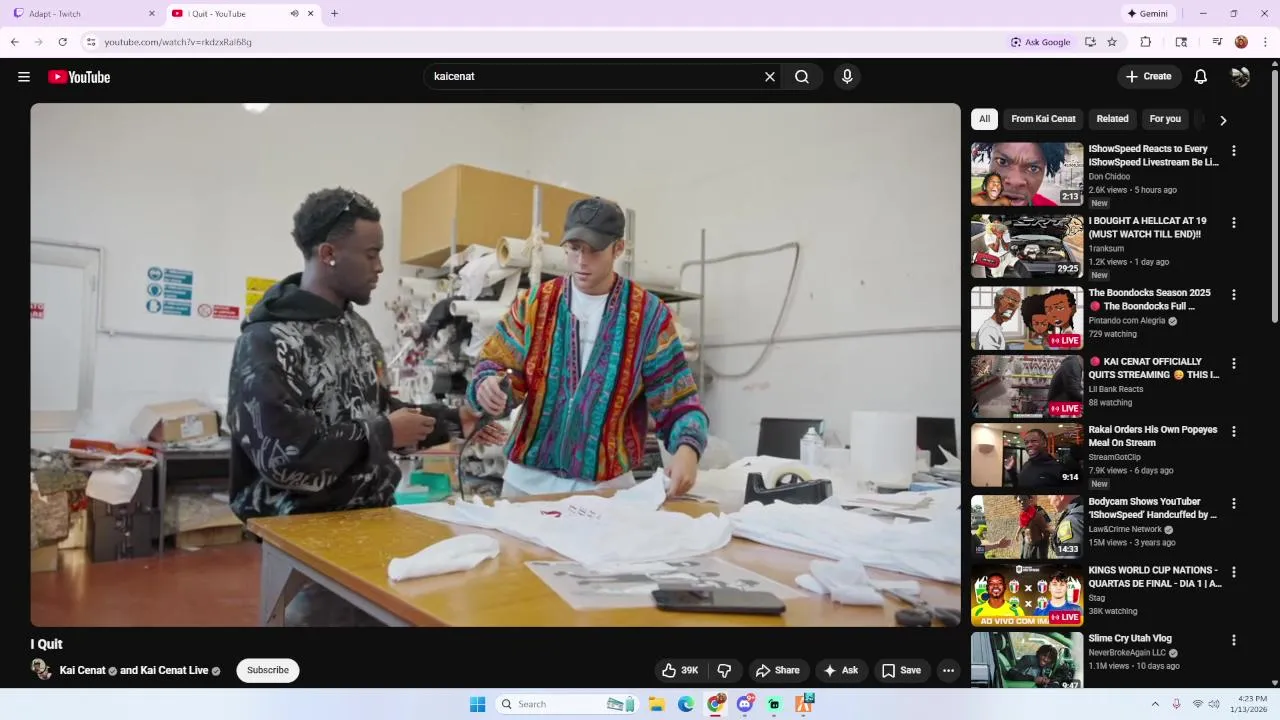Save the video to a playlist
This screenshot has width=1280, height=720.
pyautogui.click(x=901, y=670)
